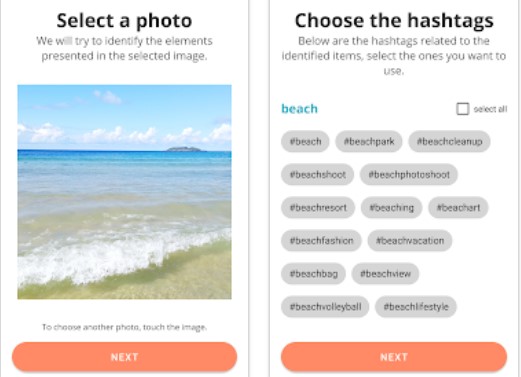521x377 pixels.
Task: Click NEXT under the beach photo
Action: tap(124, 357)
